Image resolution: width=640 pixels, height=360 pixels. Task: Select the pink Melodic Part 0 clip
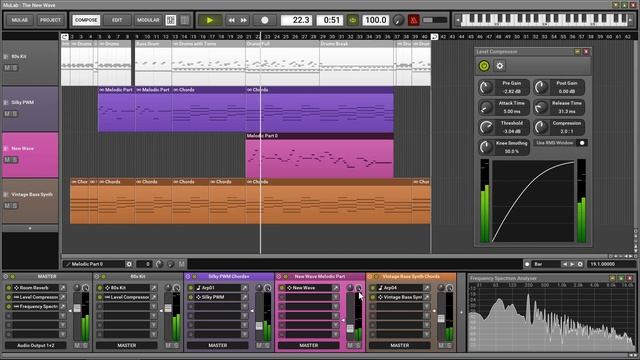(320, 155)
